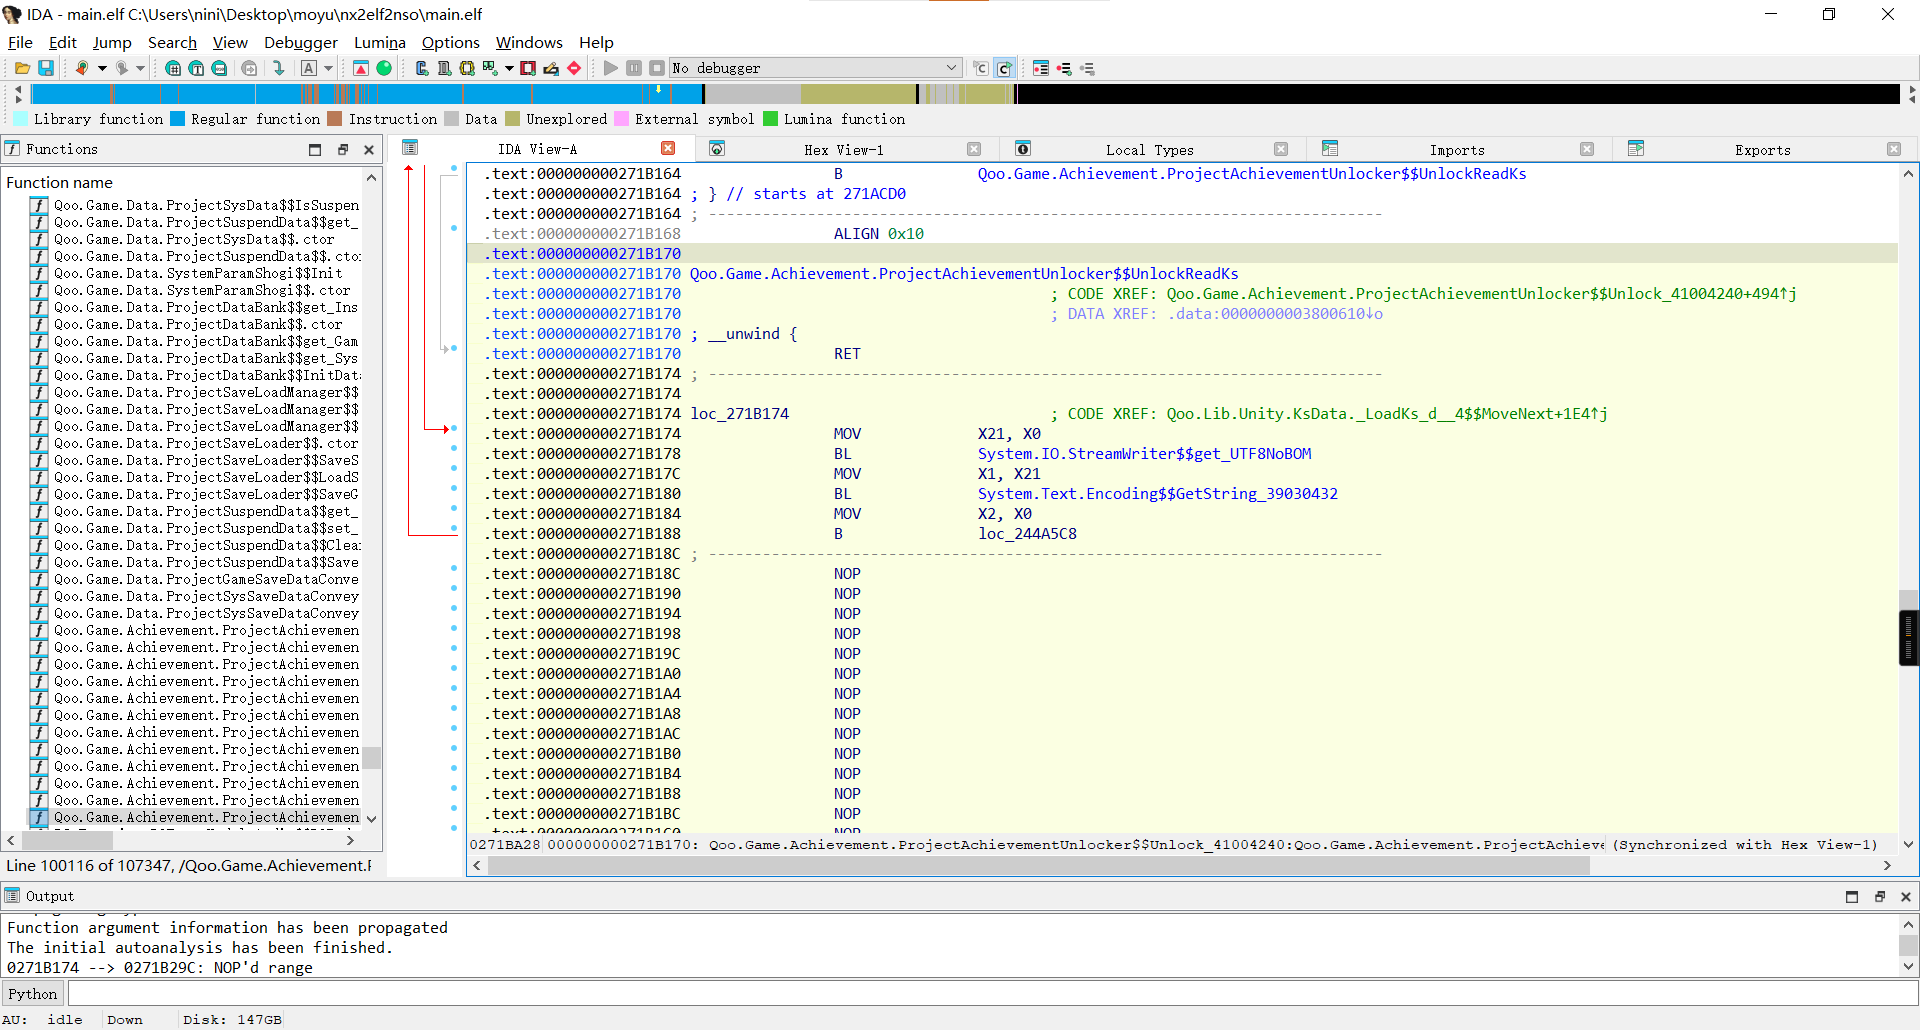Follow the System.IO.StreamWriter$$get_UTF8NoBOM reference

coord(1144,454)
